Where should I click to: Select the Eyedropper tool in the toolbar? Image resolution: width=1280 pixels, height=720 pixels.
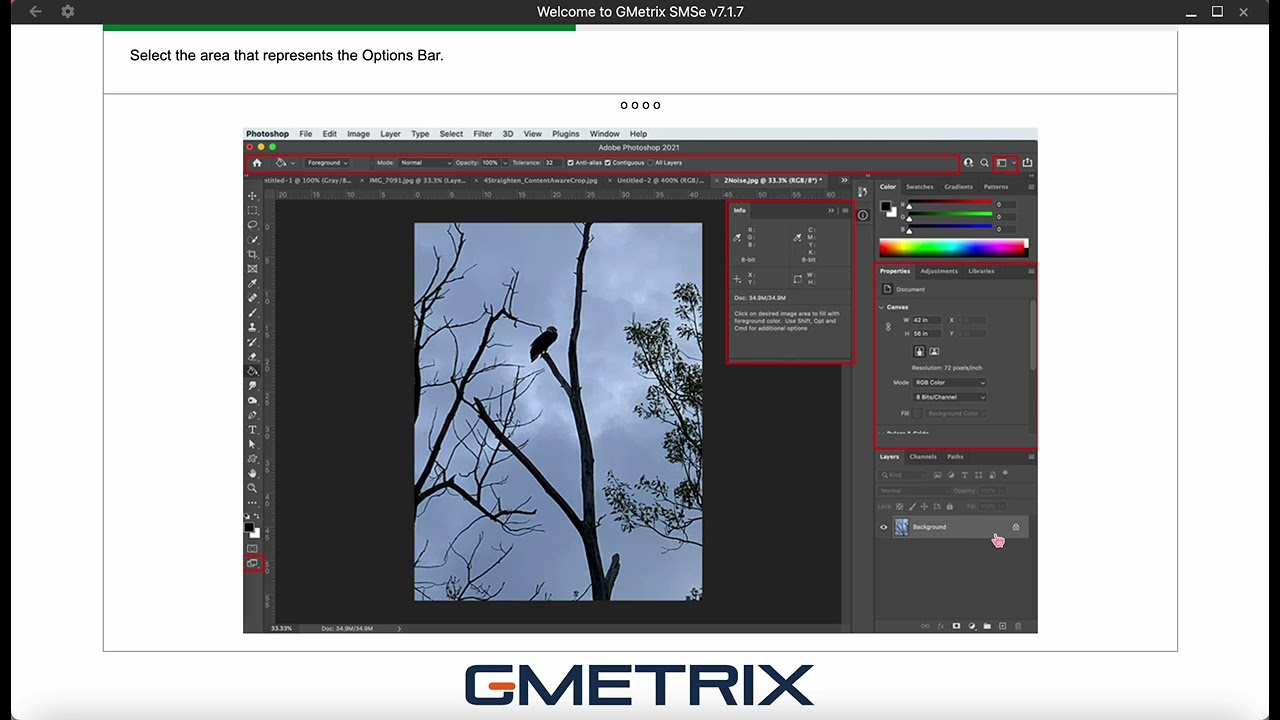point(252,283)
